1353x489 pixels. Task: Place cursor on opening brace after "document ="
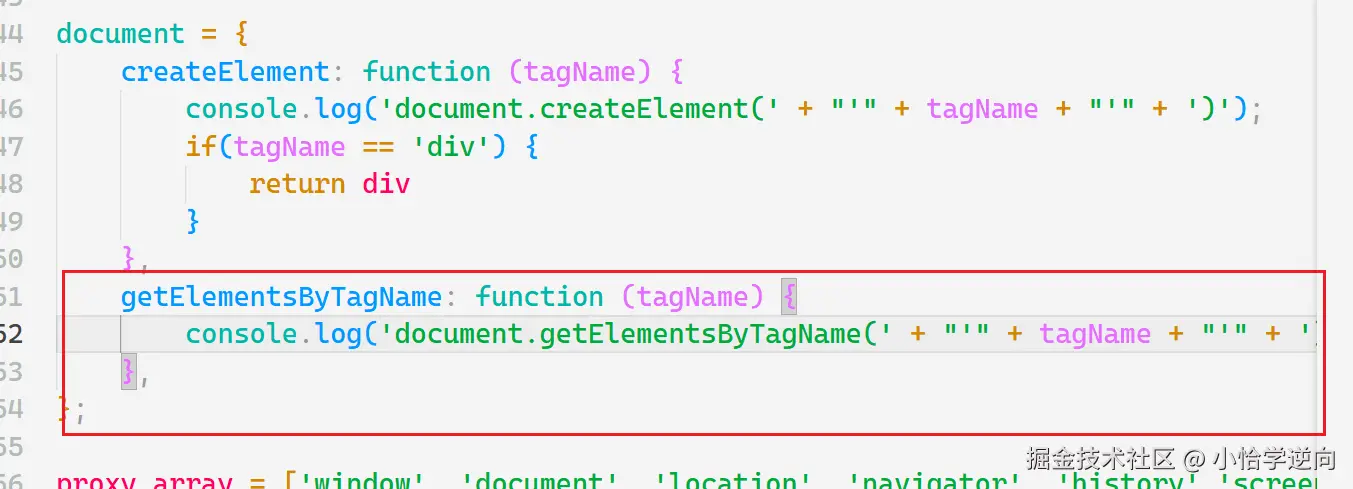pos(241,33)
